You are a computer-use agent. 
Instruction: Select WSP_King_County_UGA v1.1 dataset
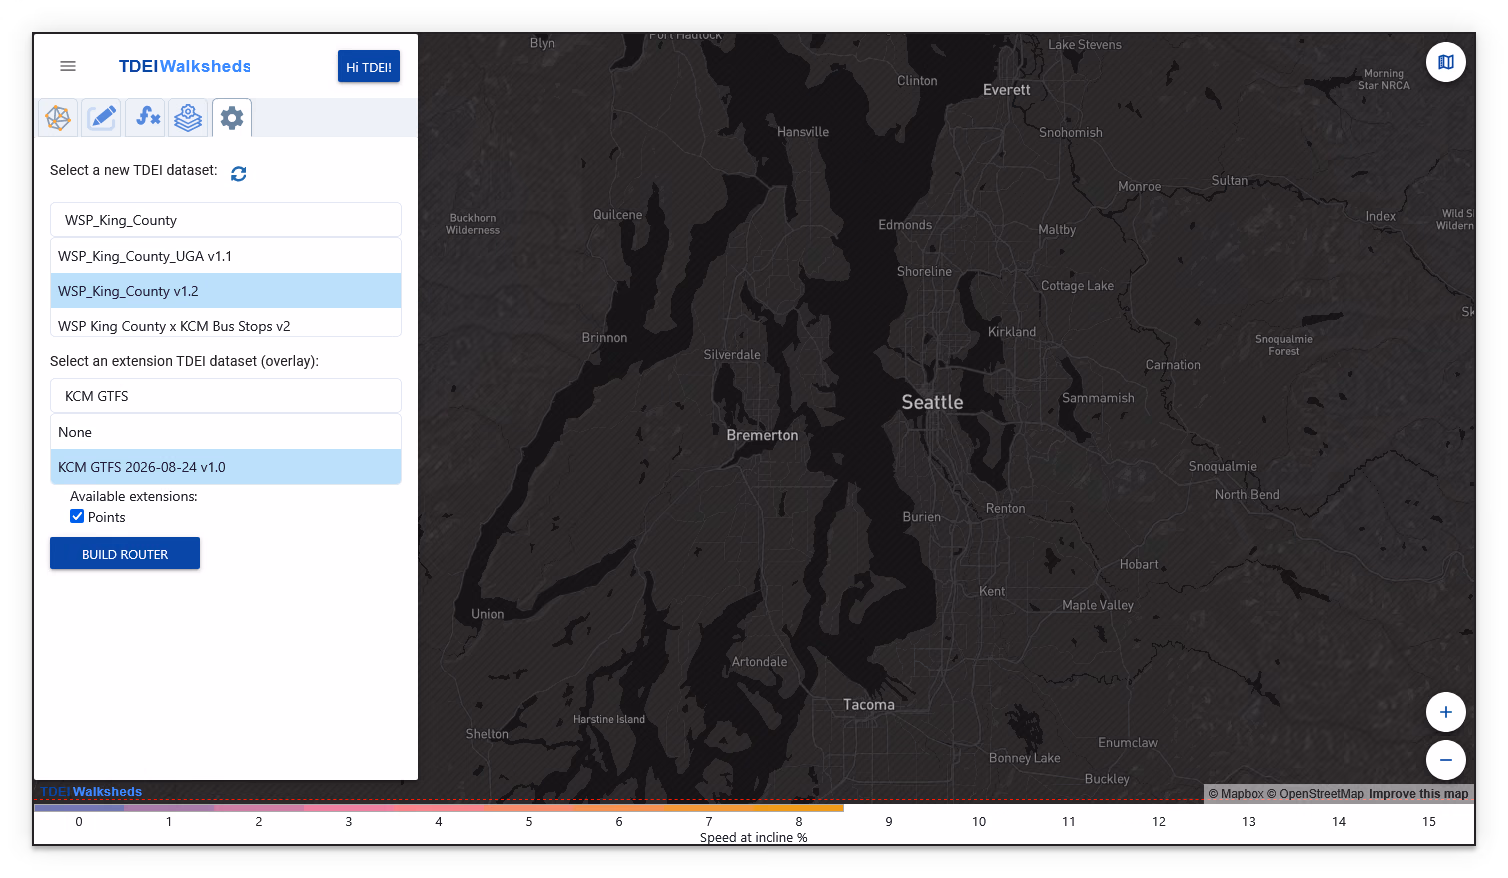226,256
